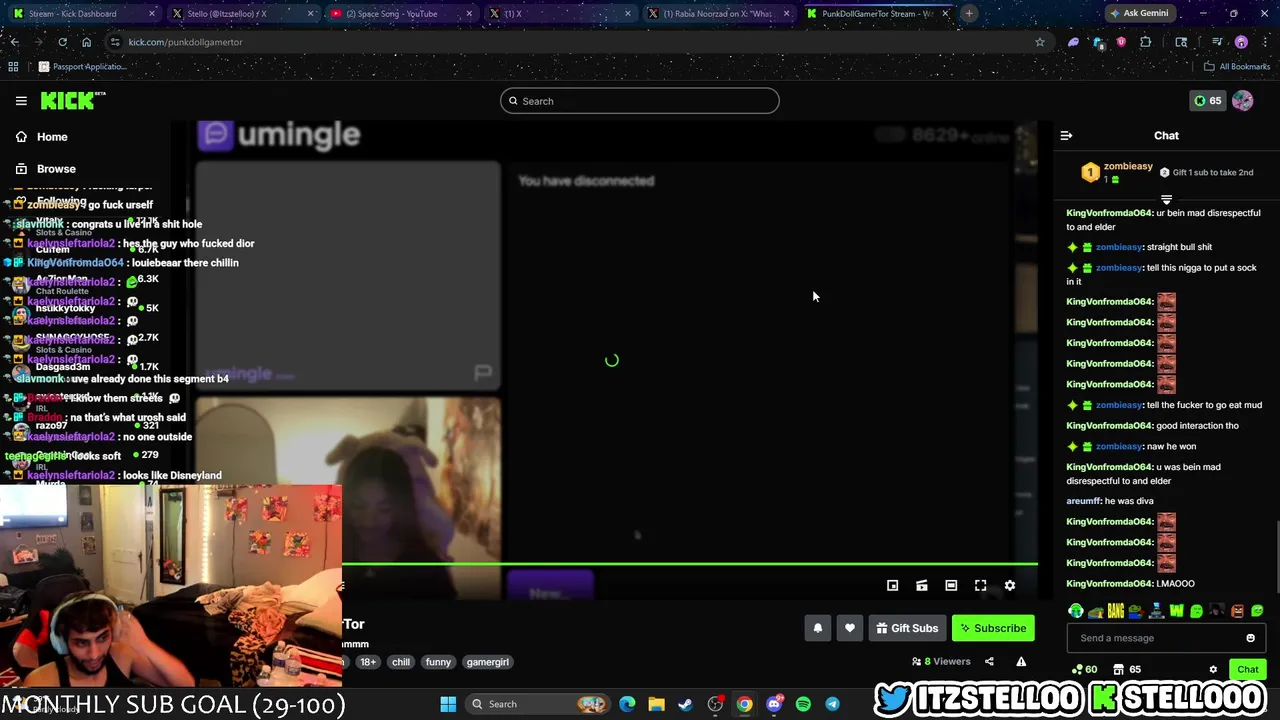Screen dimensions: 1280x720
Task: Select the 18+ tag
Action: [x=368, y=662]
